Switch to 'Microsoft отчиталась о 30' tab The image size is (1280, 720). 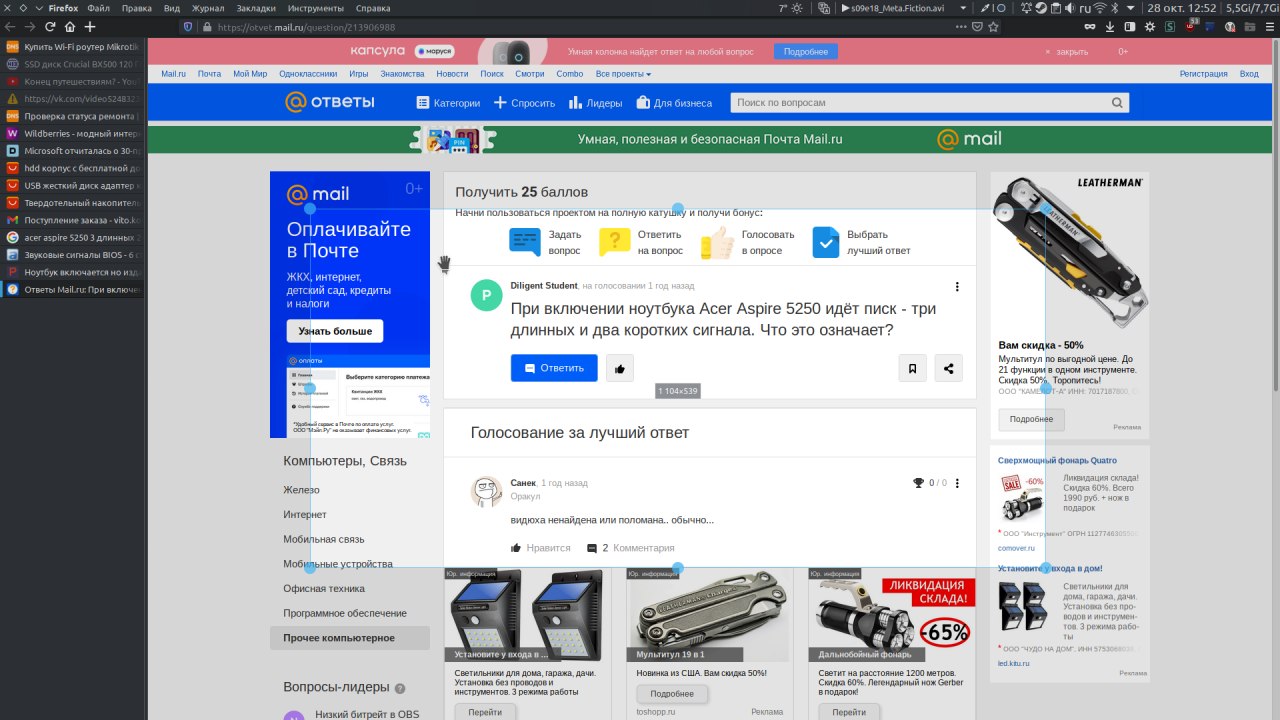click(x=72, y=150)
